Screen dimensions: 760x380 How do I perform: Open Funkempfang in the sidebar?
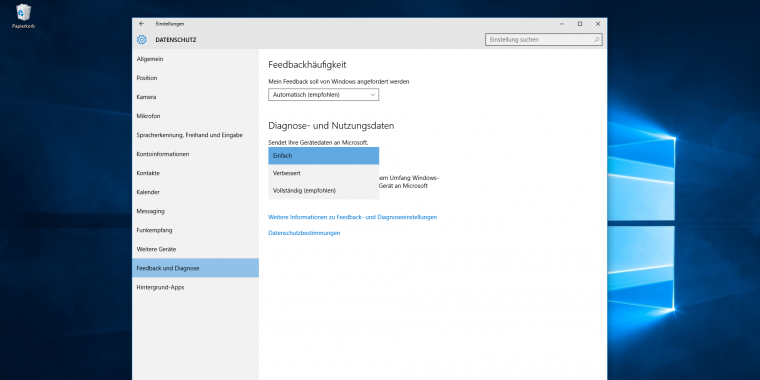[x=195, y=230]
